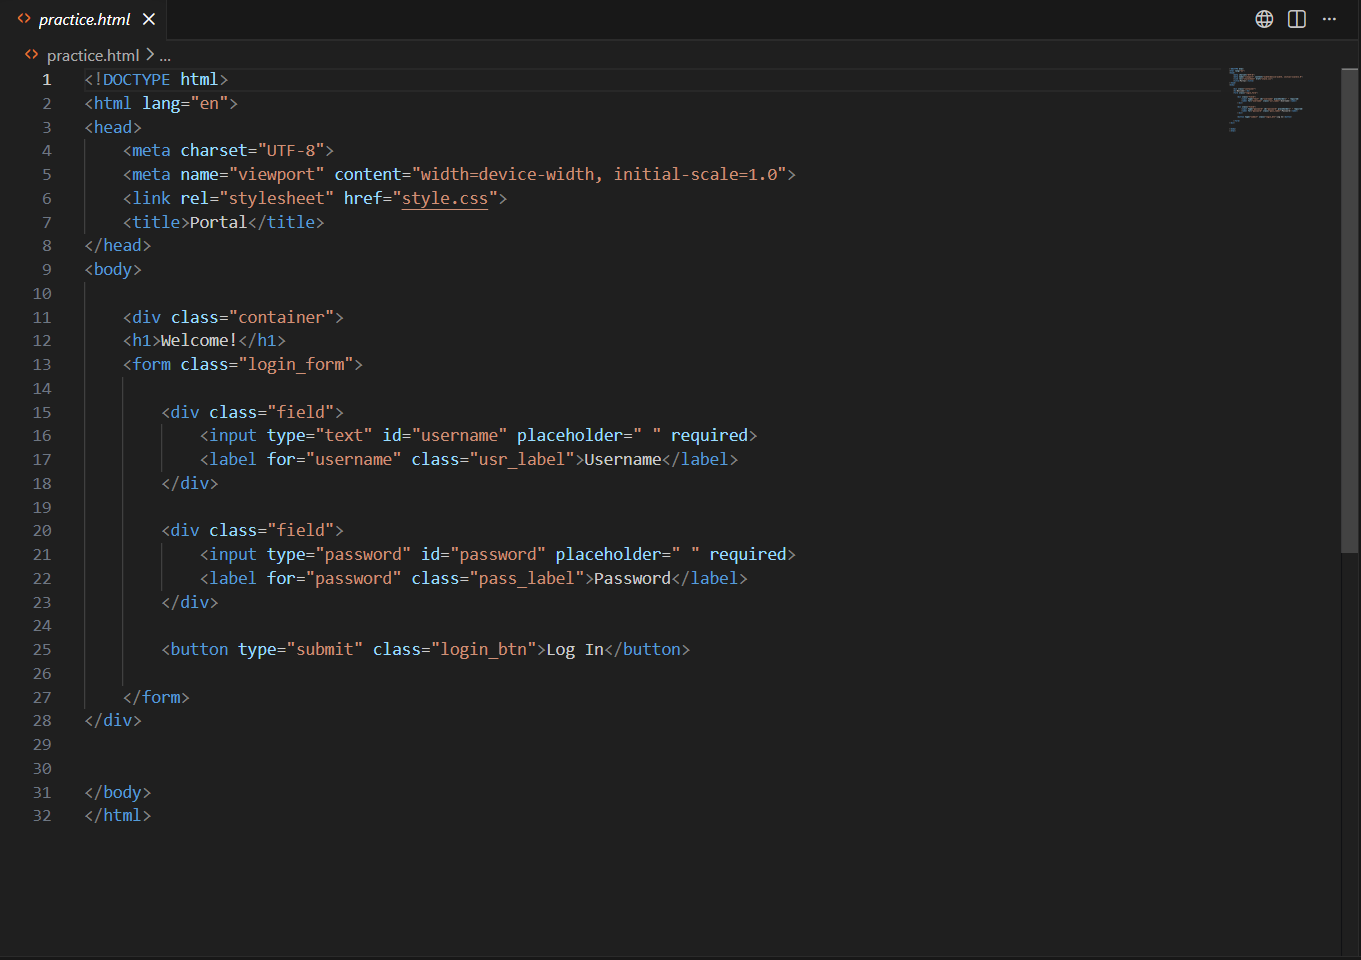Switch to the practice.html editor tab
Viewport: 1361px width, 960px height.
[84, 19]
